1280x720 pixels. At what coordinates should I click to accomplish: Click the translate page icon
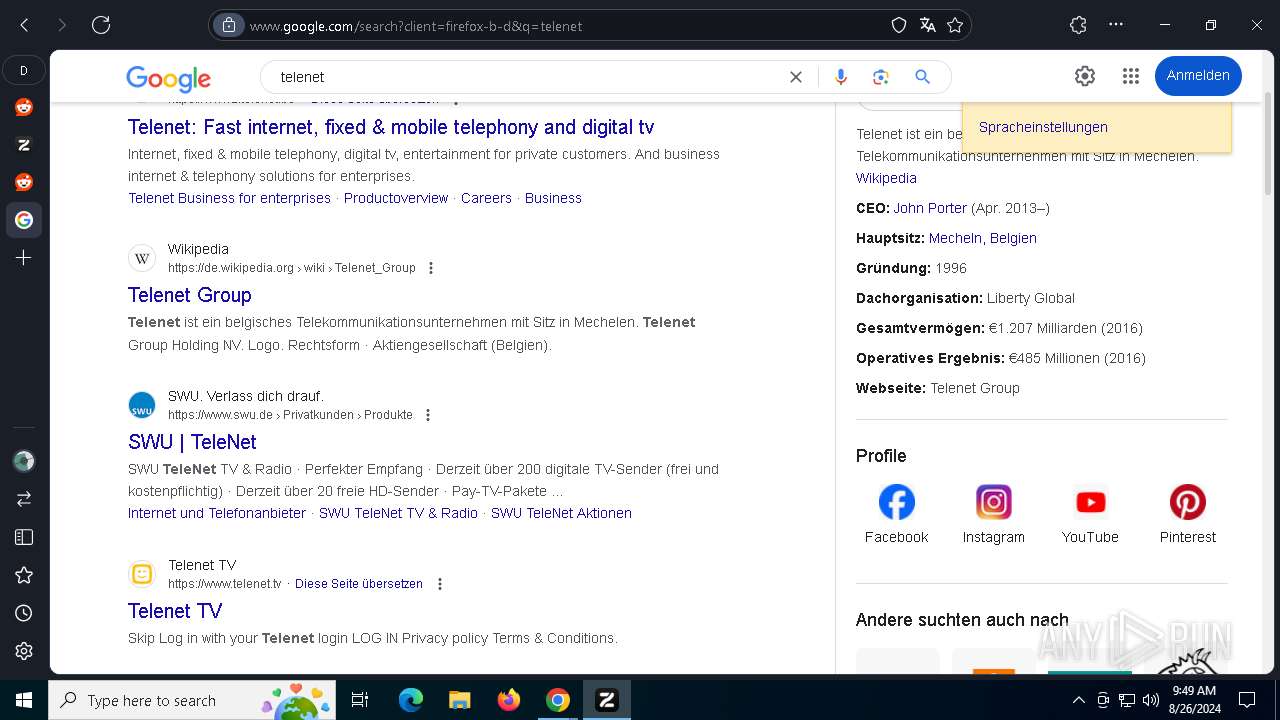click(927, 26)
